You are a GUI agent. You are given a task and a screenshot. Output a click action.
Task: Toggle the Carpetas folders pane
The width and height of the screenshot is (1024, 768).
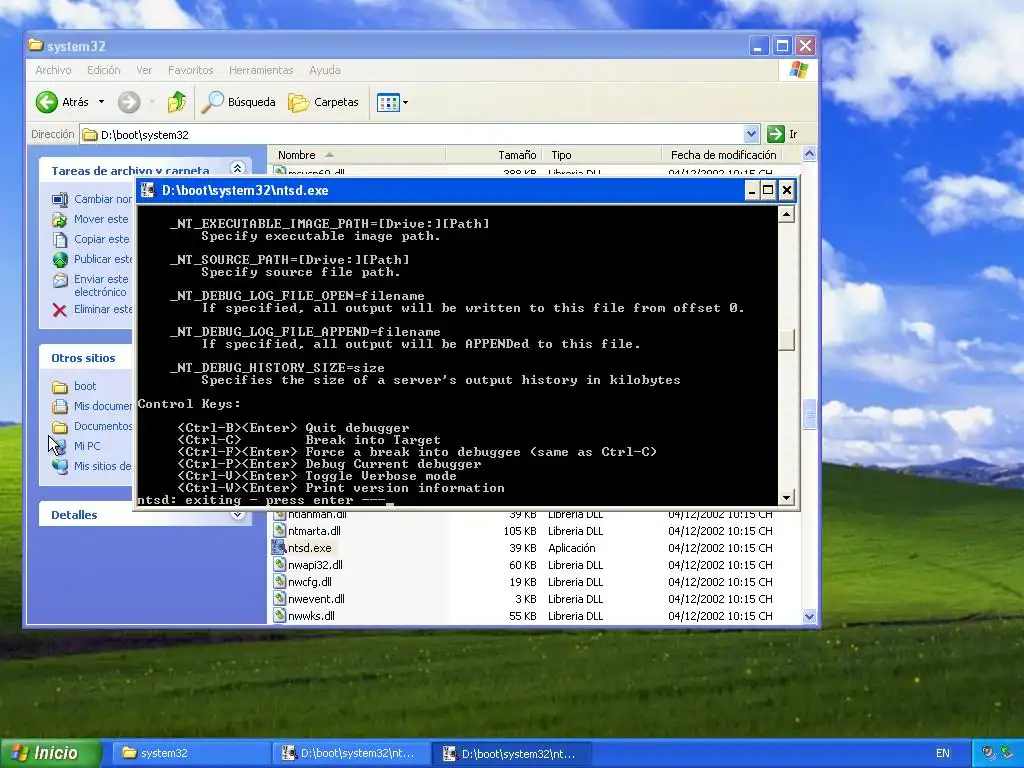[323, 102]
